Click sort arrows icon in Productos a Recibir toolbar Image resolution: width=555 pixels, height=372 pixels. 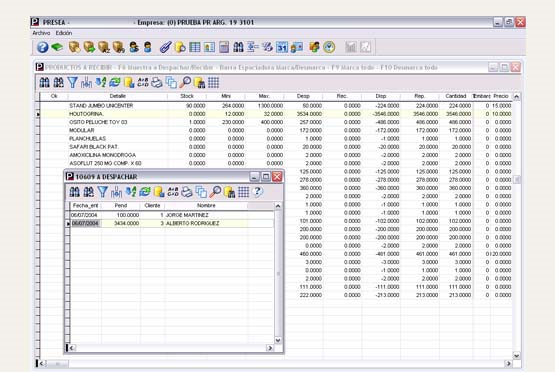[101, 82]
